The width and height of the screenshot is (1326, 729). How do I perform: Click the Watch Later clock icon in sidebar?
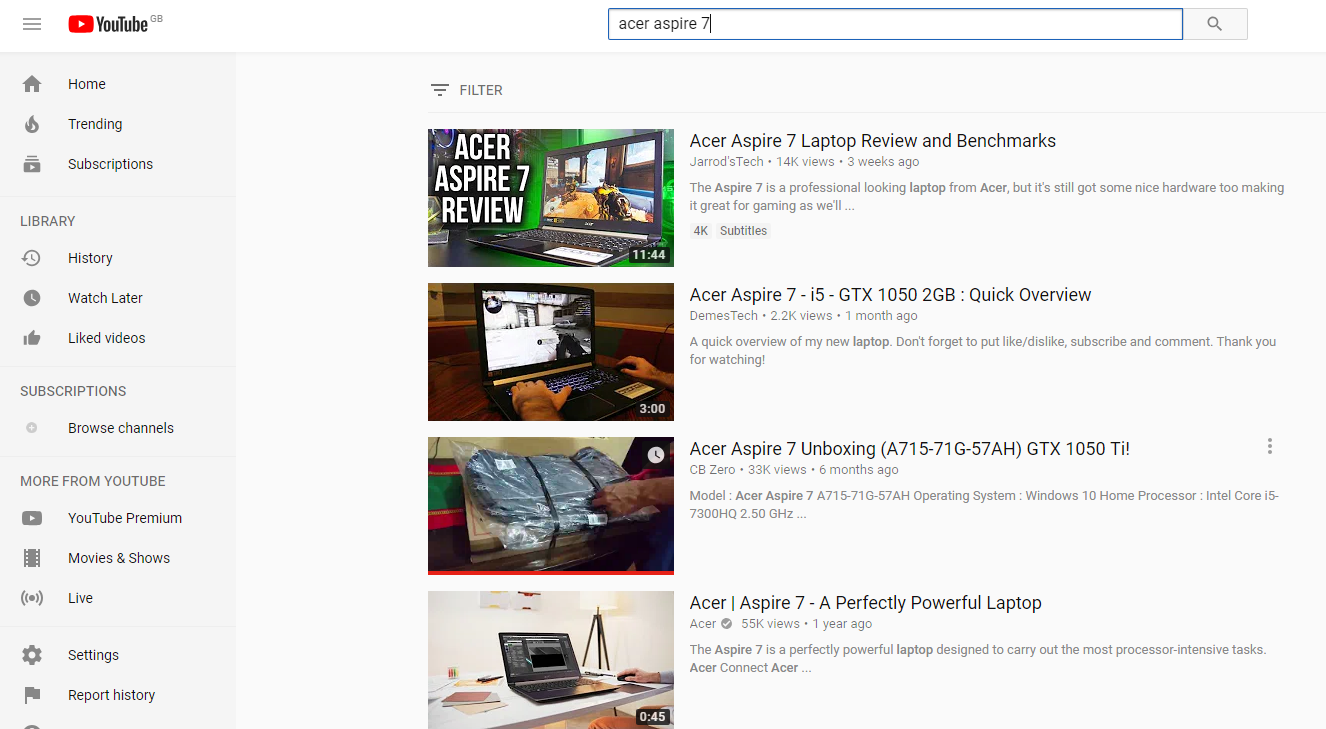tap(32, 298)
